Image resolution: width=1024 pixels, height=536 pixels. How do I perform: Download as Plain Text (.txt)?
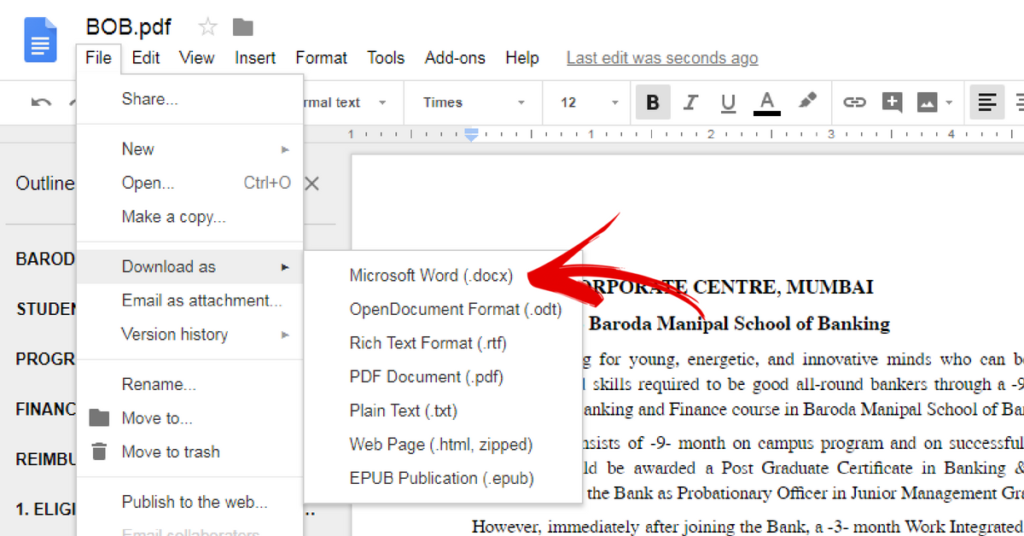point(443,411)
